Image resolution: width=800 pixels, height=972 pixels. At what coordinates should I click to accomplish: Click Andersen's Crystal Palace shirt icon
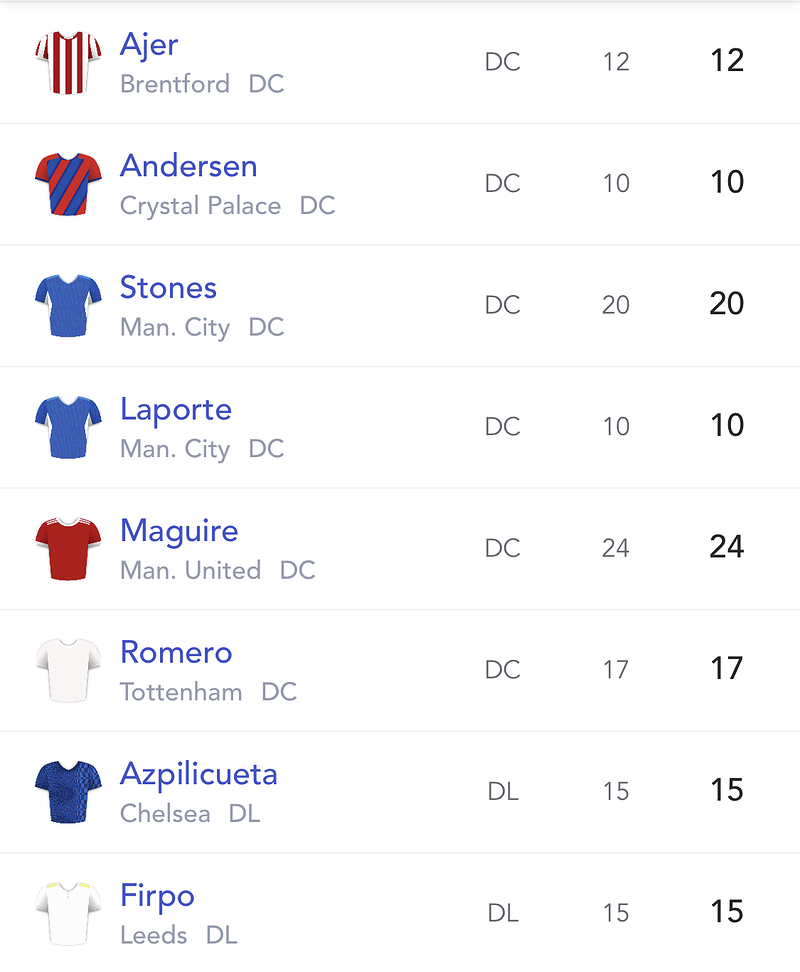coord(68,183)
